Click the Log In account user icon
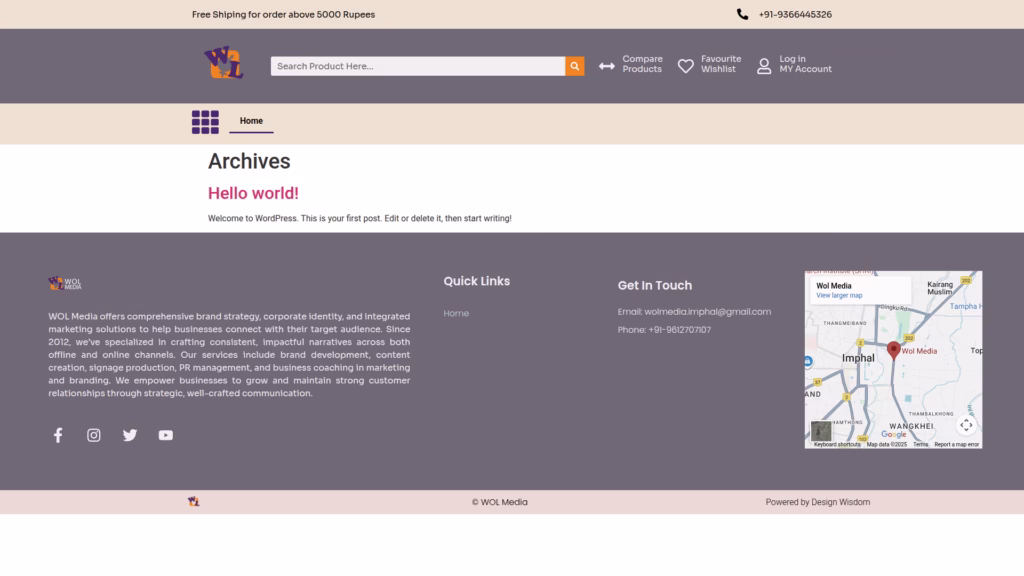 point(764,66)
